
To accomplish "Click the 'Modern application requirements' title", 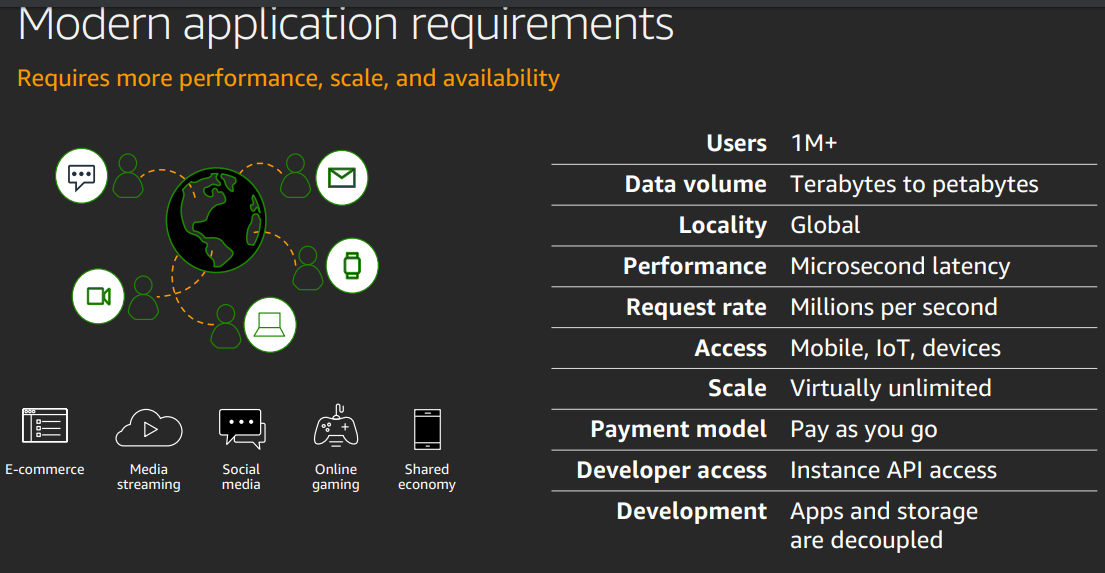I will (346, 24).
